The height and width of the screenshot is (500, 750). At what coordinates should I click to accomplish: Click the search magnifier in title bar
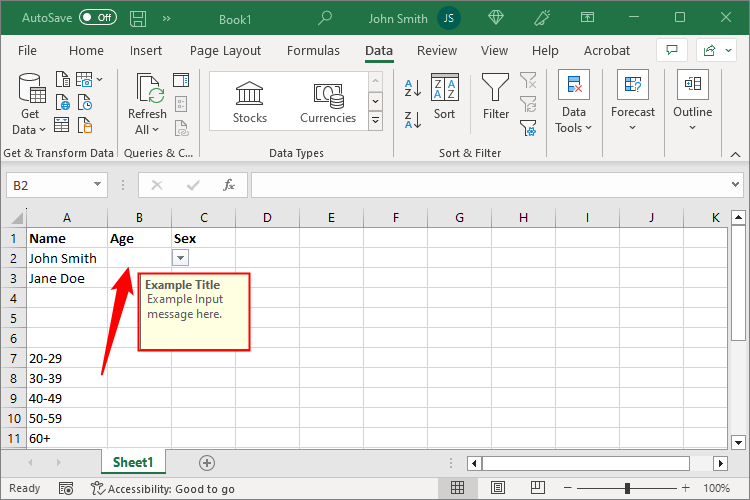[x=325, y=18]
